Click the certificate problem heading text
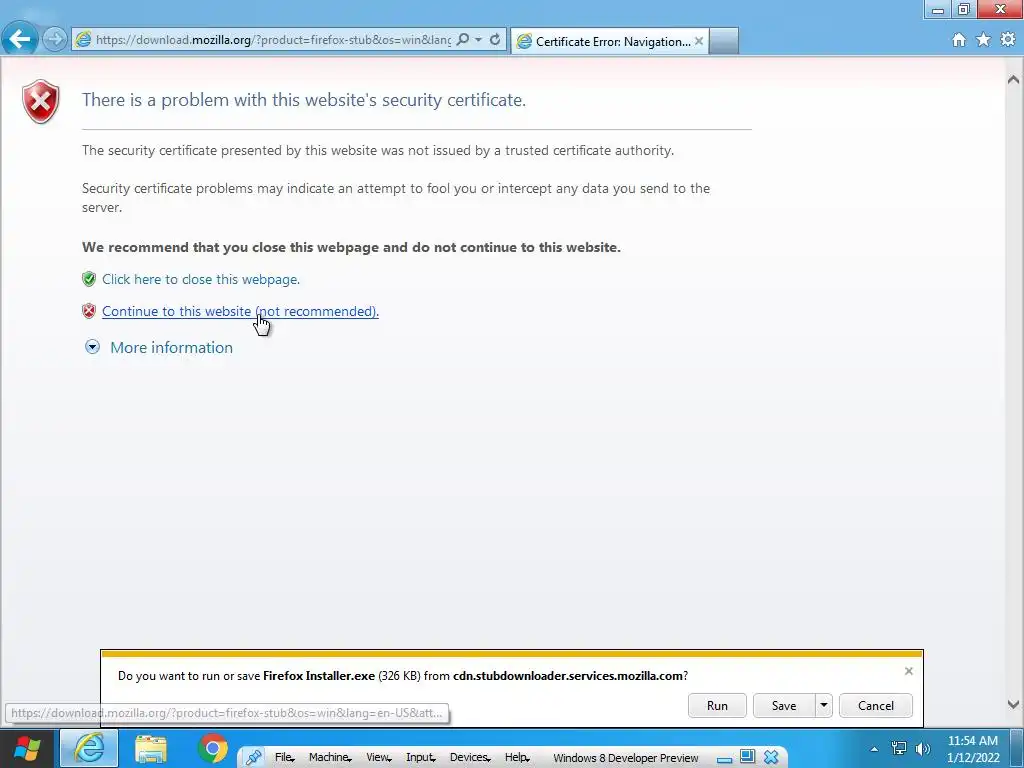This screenshot has width=1024, height=768. (x=304, y=100)
